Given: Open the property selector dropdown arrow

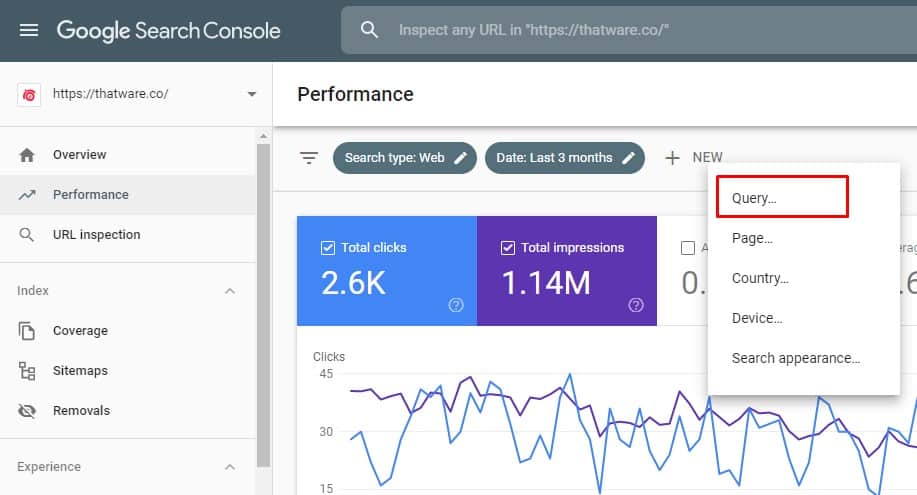Looking at the screenshot, I should tap(251, 94).
